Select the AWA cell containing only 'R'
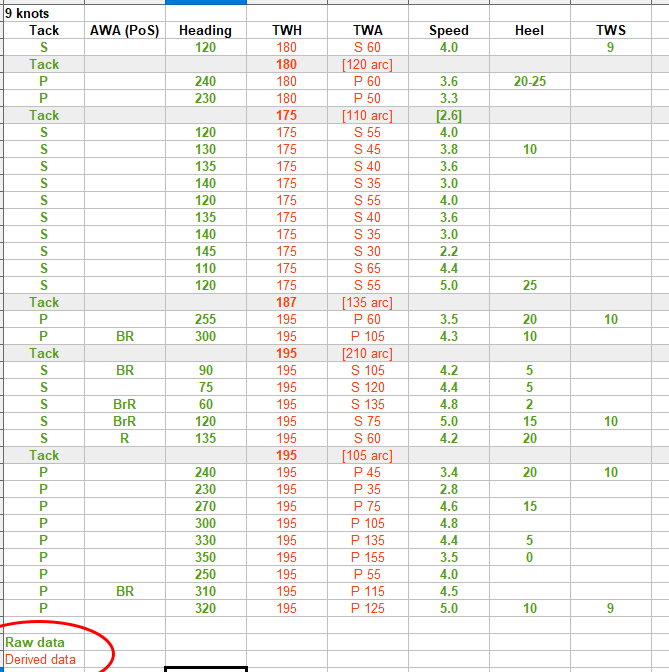 tap(125, 438)
